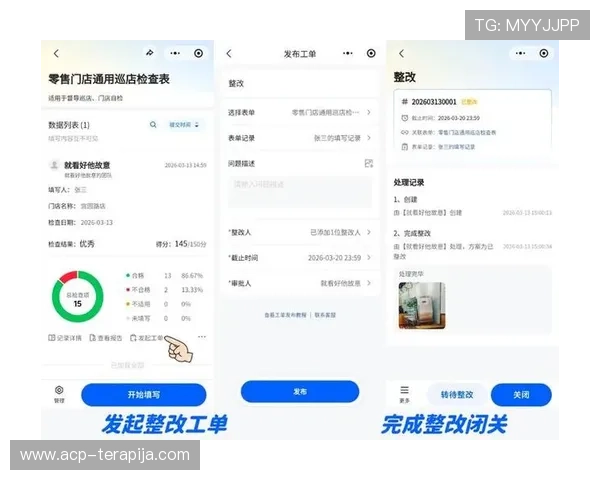This screenshot has width=600, height=480.
Task: Open the 截止时间 date picker row
Action: pos(300,258)
